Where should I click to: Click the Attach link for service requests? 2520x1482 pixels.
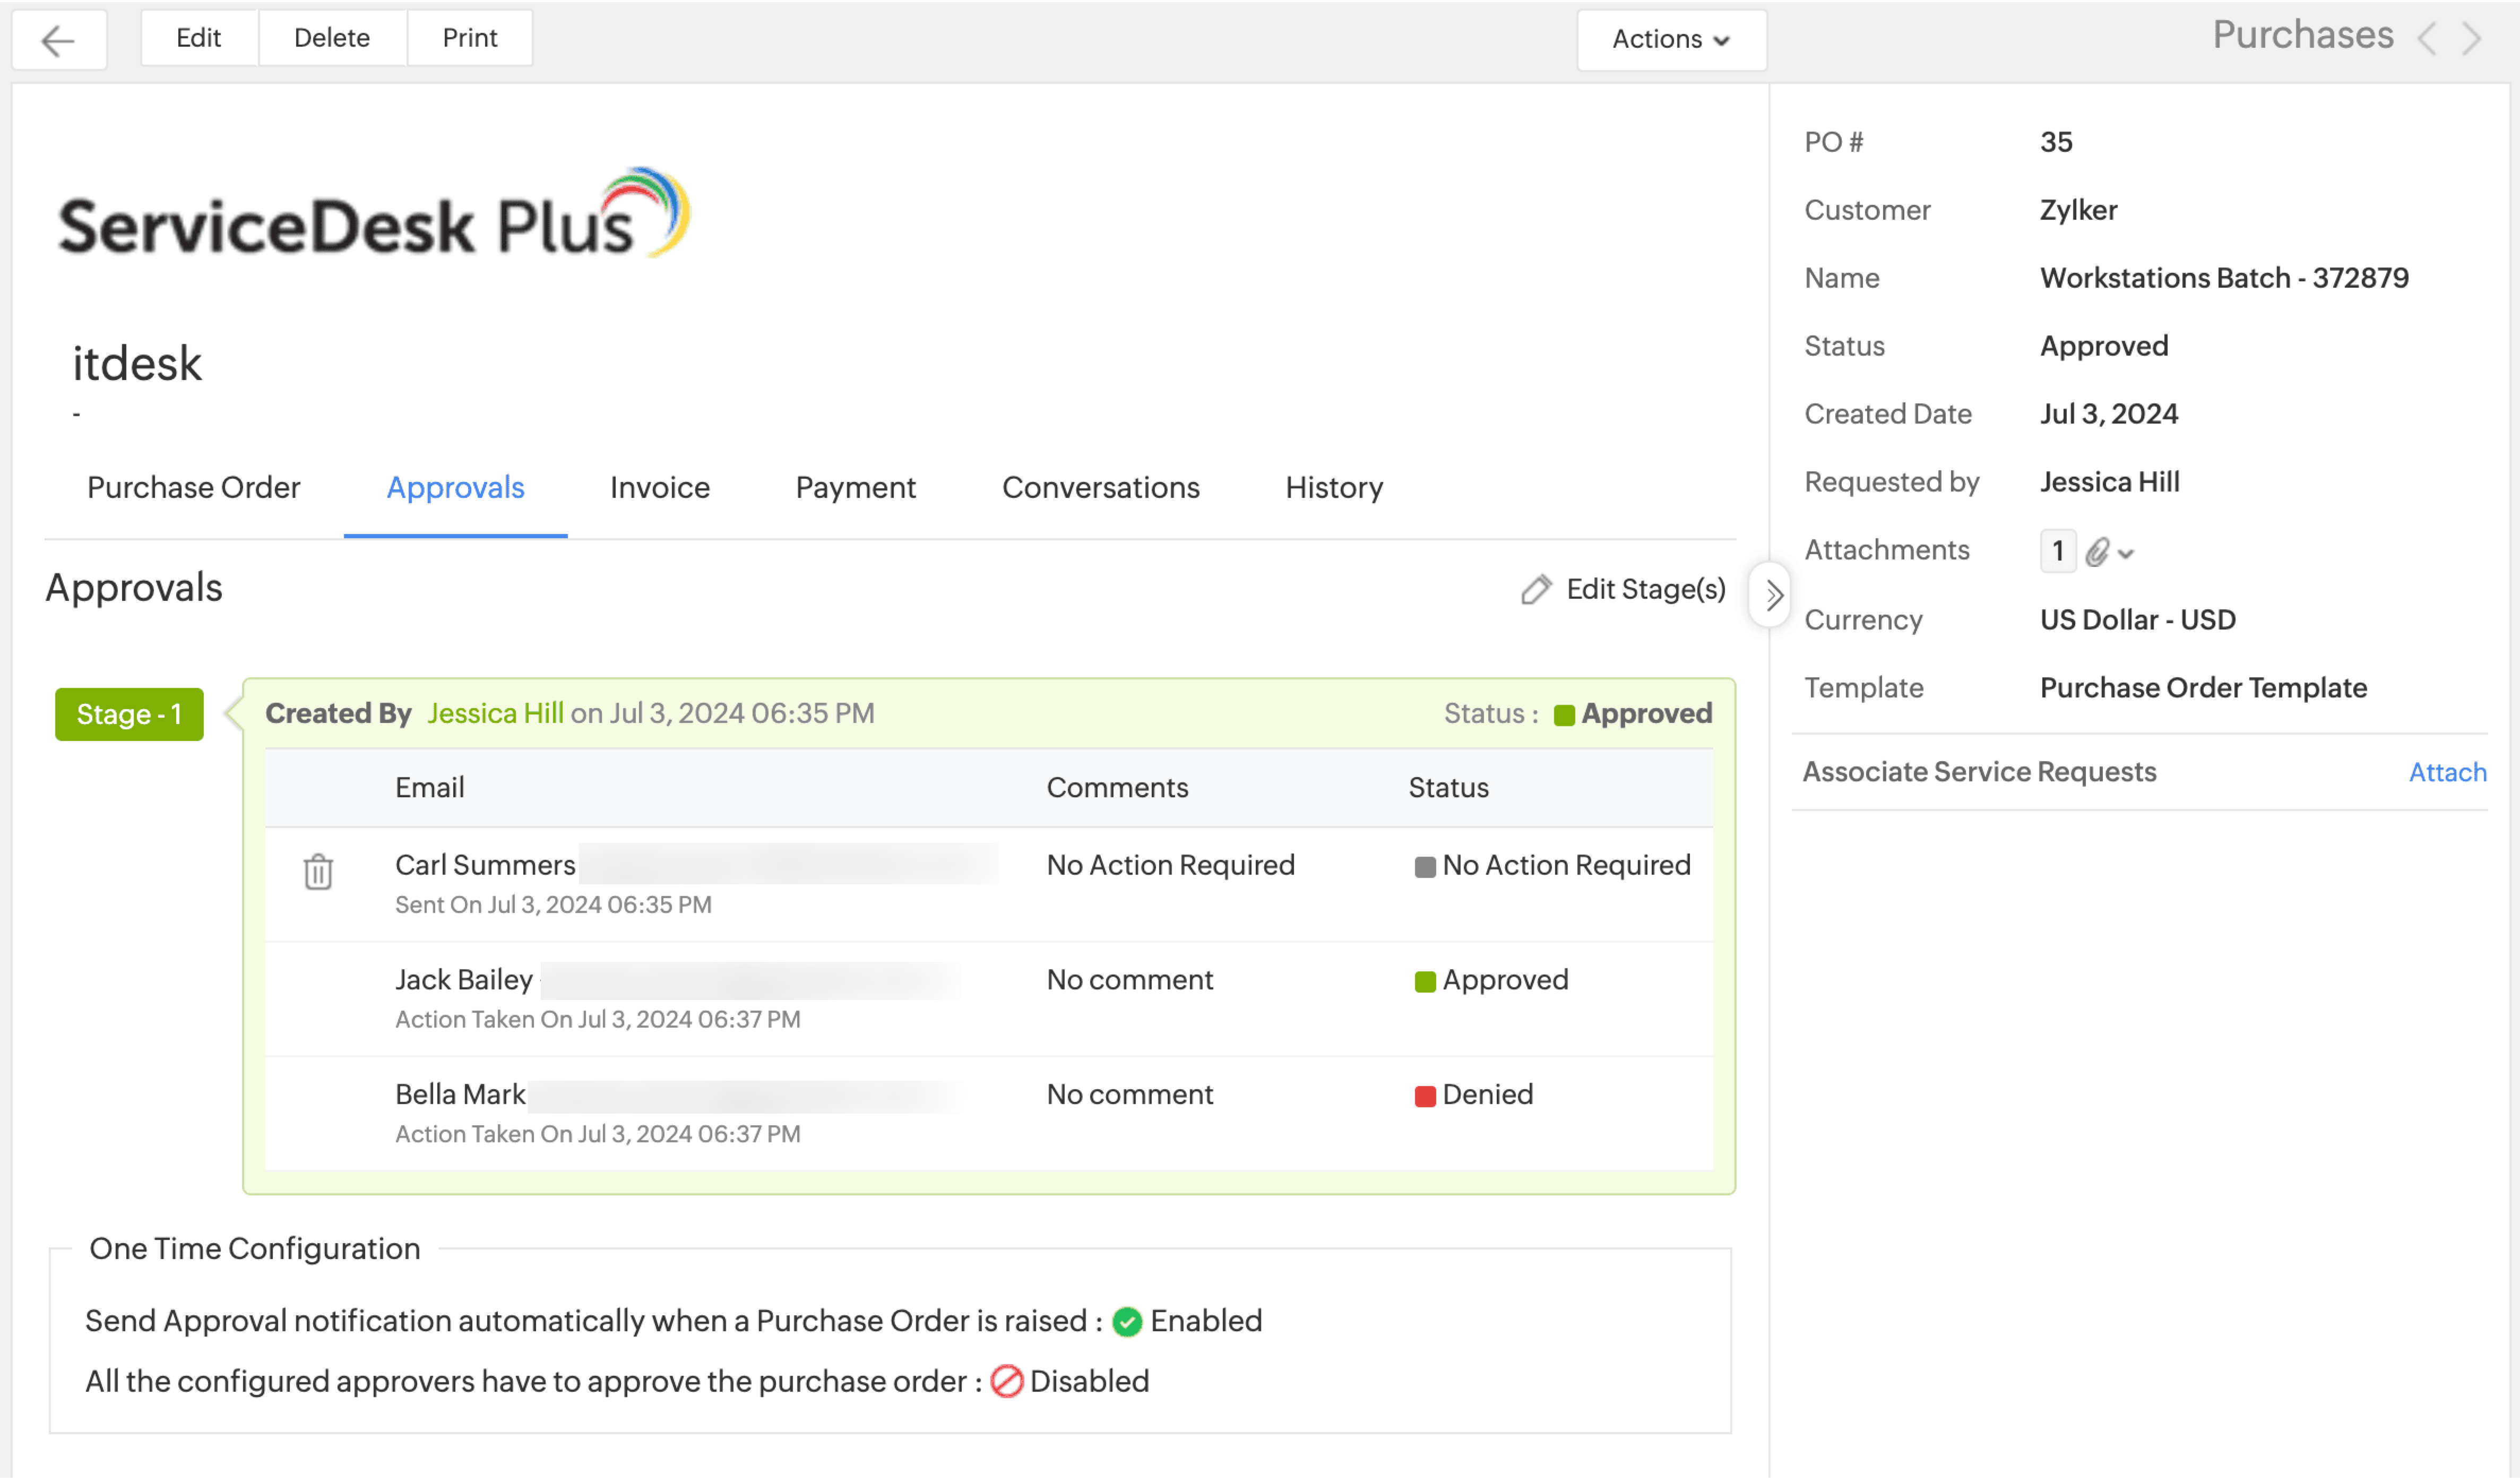pyautogui.click(x=2447, y=772)
